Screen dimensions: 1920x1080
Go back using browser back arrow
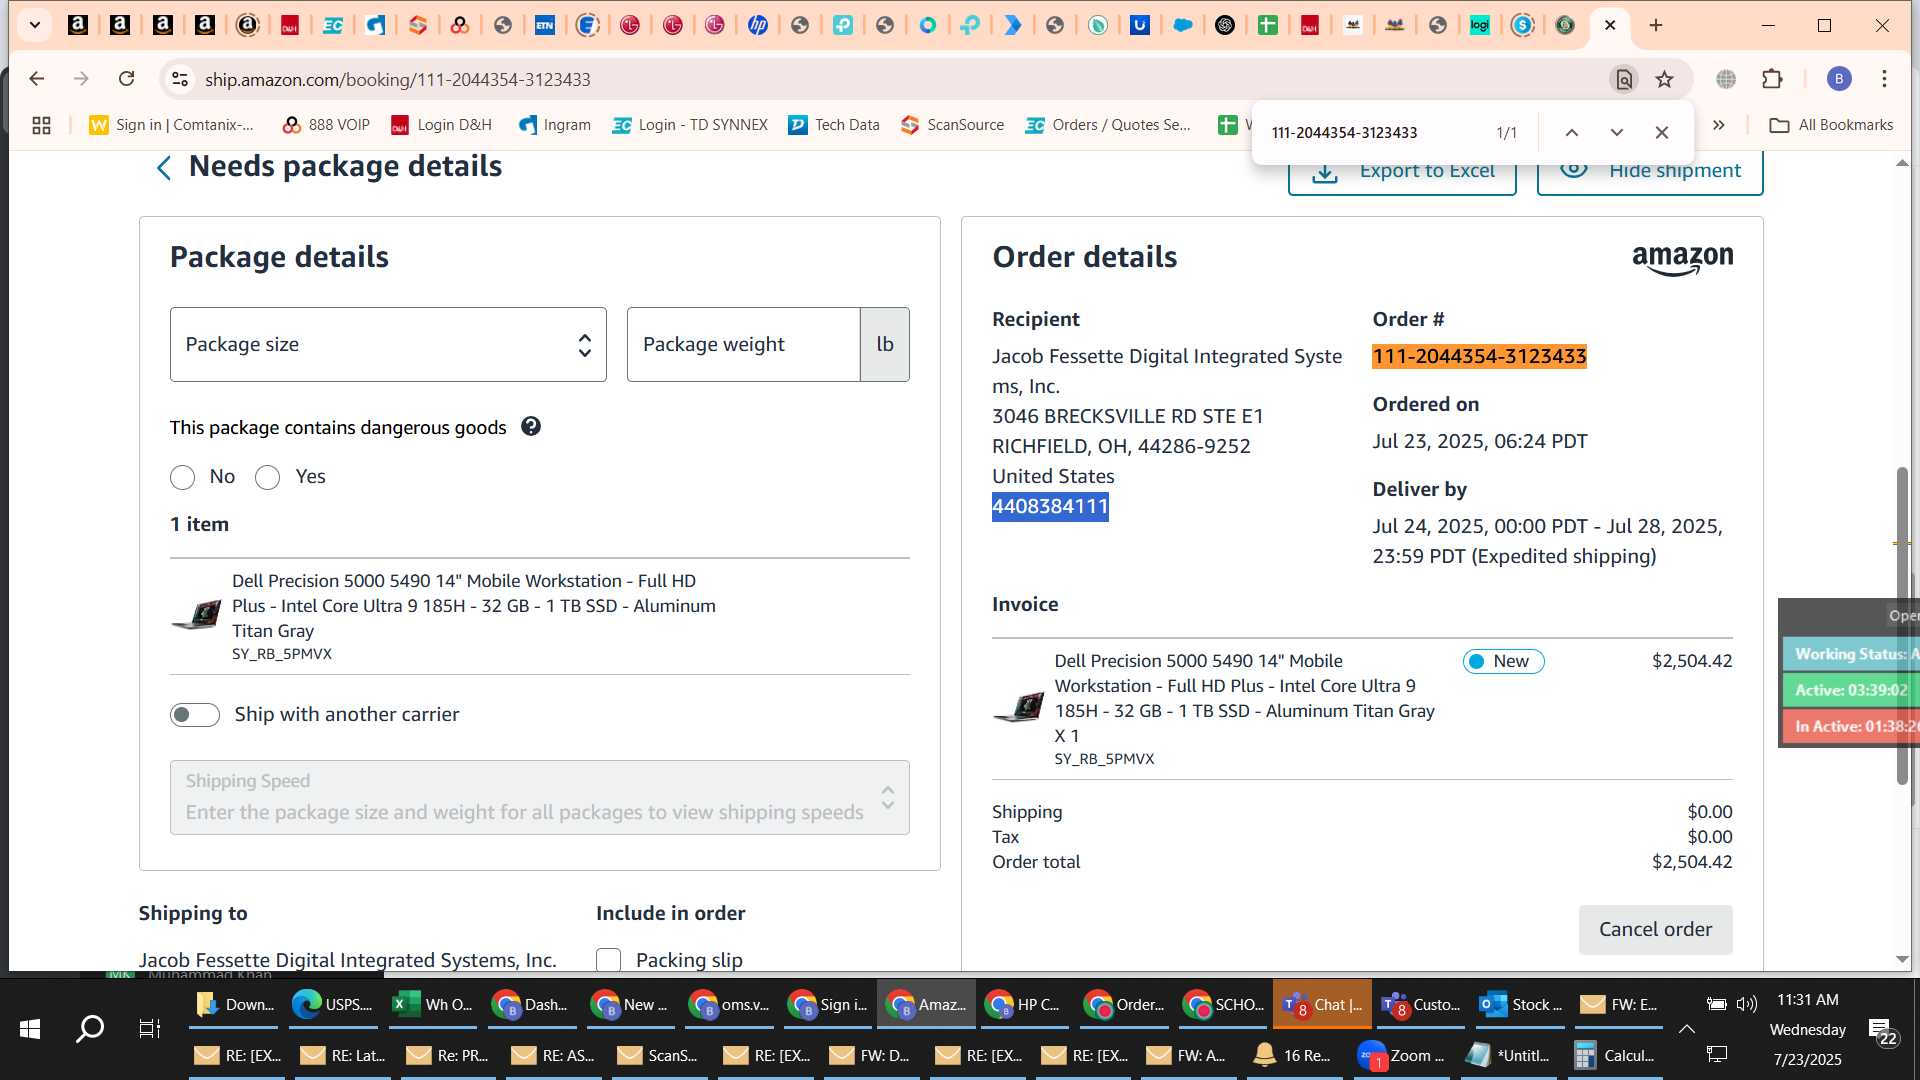37,79
